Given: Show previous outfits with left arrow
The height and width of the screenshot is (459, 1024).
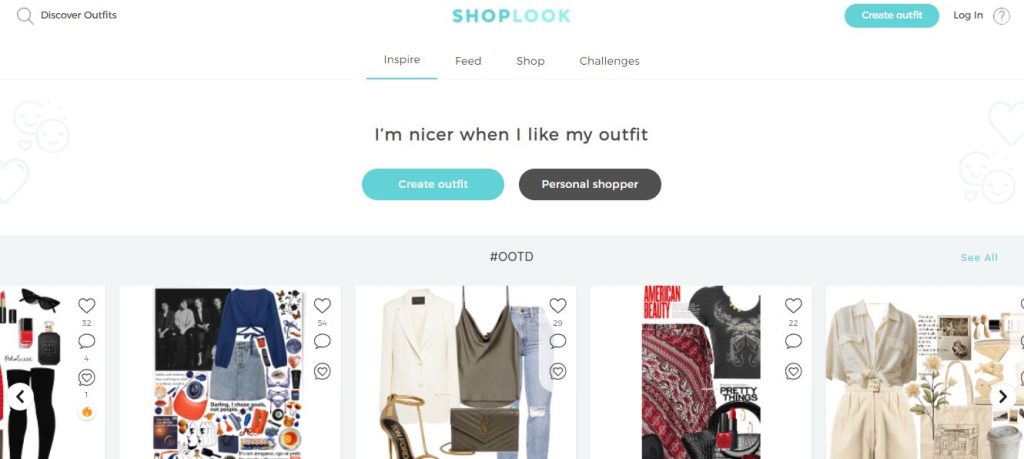Looking at the screenshot, I should click(x=20, y=396).
